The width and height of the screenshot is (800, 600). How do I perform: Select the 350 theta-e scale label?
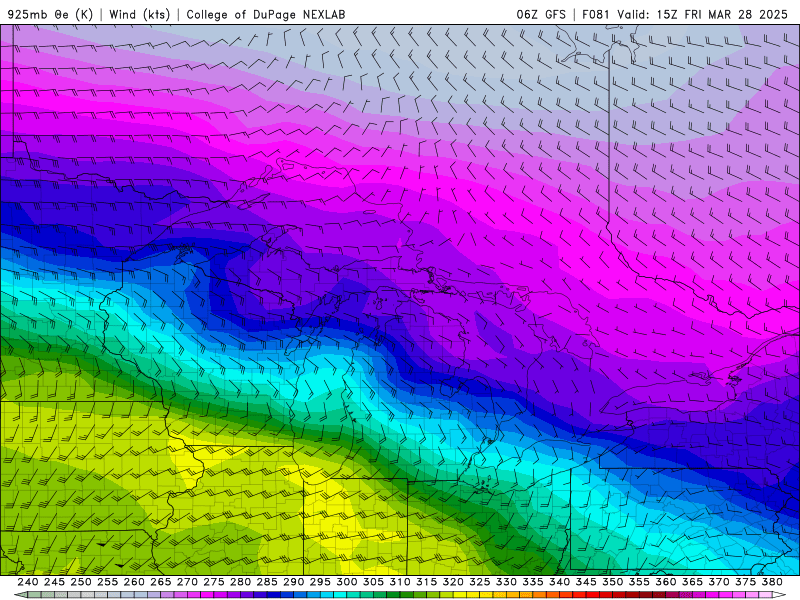(x=612, y=582)
